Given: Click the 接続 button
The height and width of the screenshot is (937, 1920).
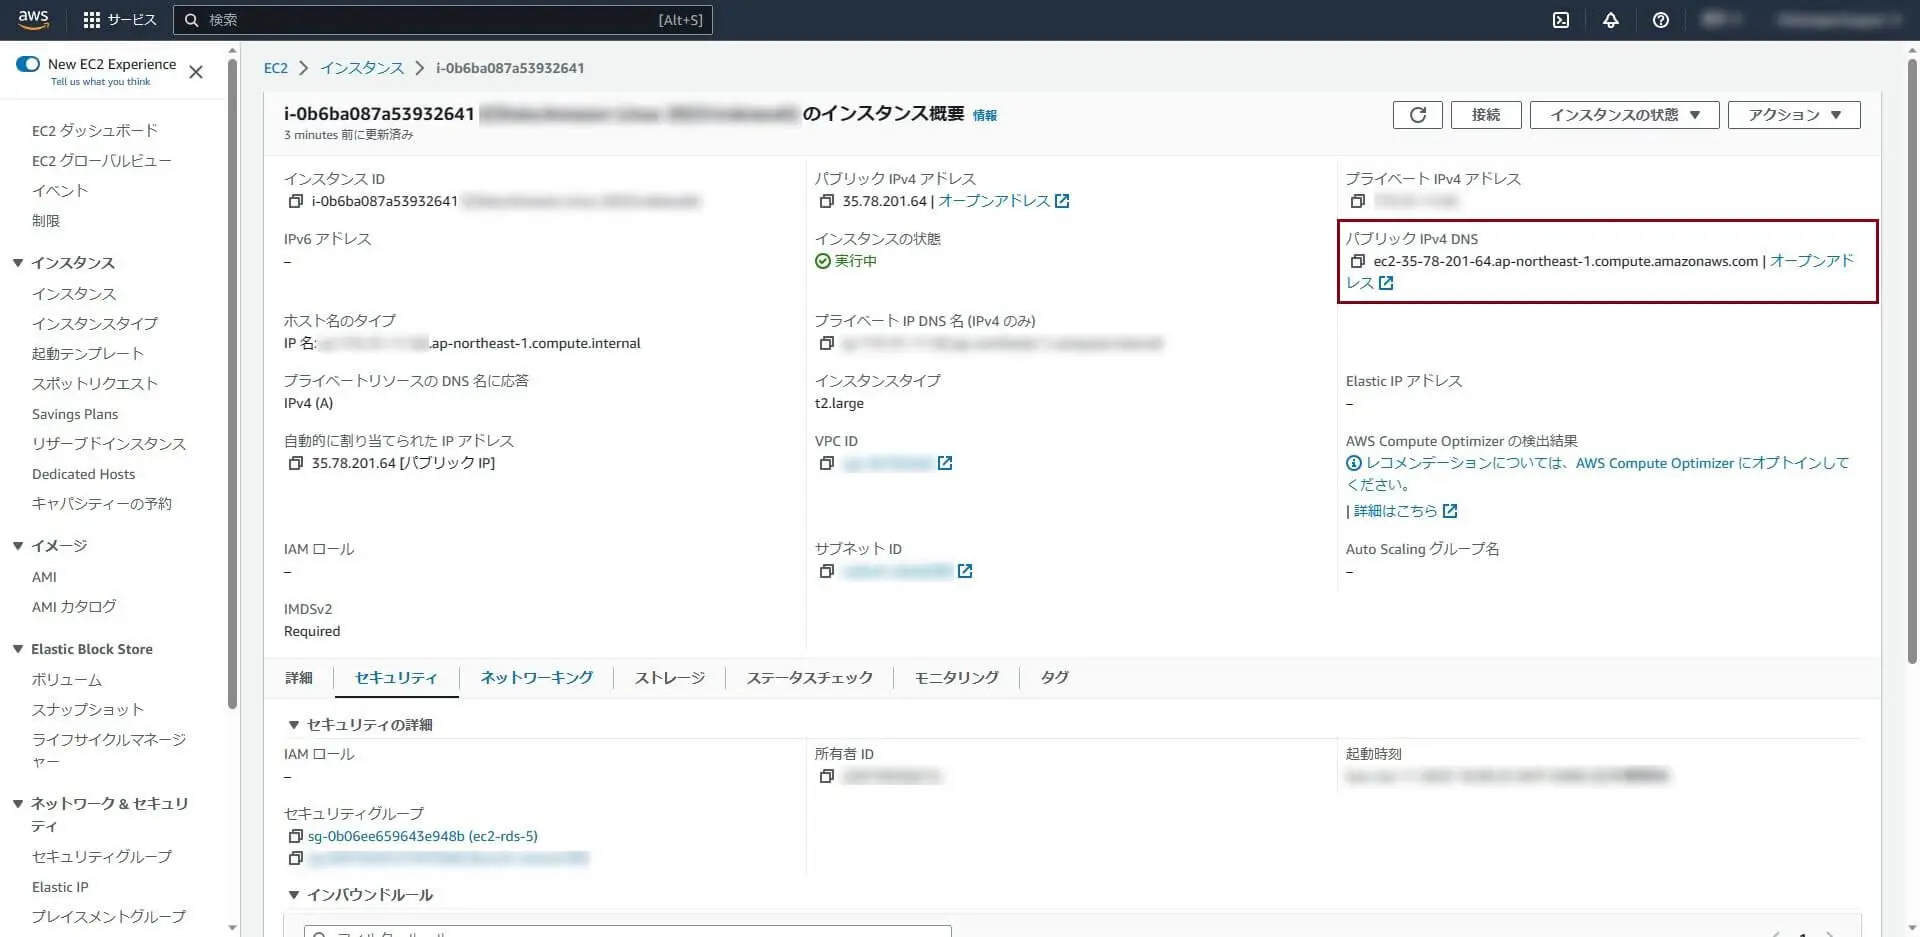Looking at the screenshot, I should [1486, 115].
